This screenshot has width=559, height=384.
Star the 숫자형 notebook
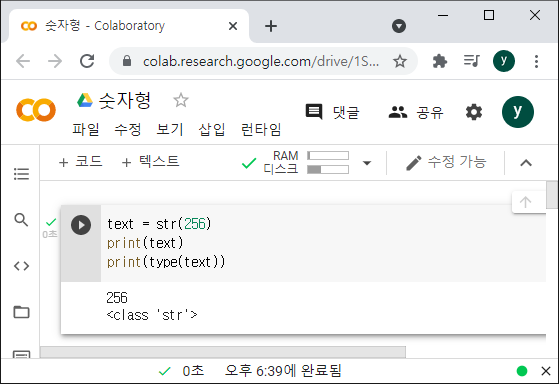point(181,100)
